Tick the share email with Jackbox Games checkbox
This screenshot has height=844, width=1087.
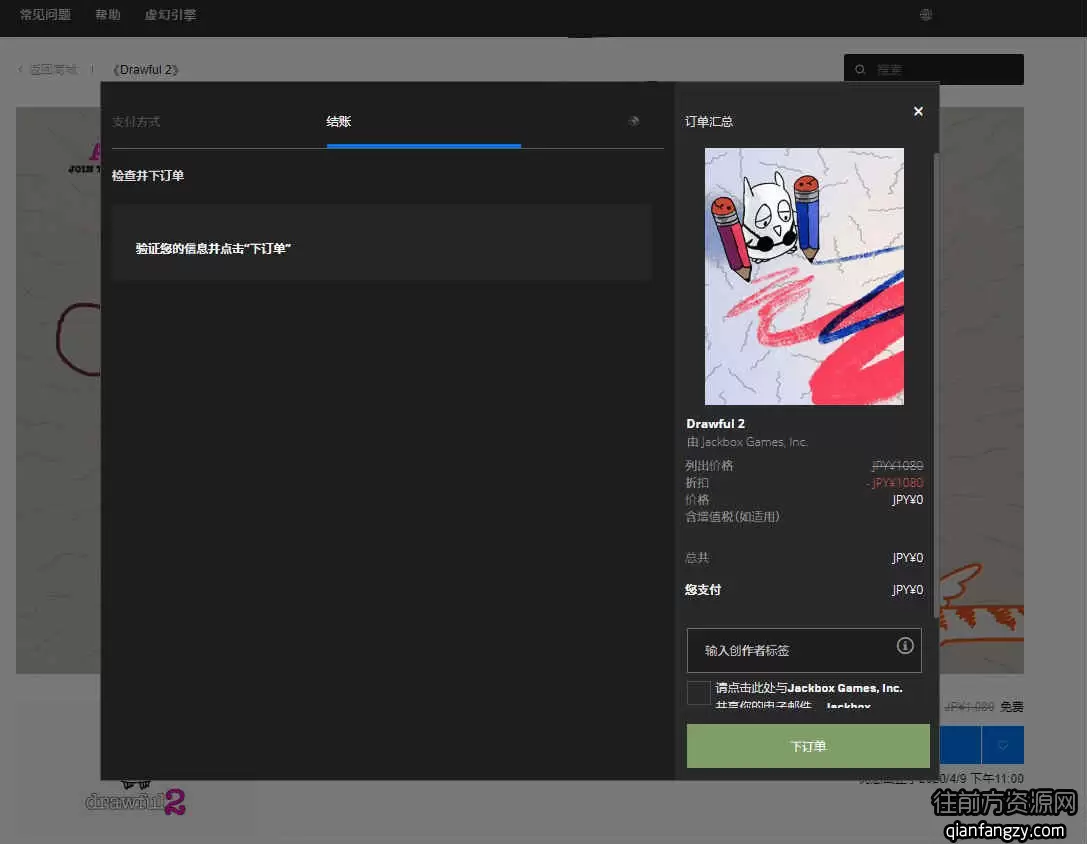[698, 692]
